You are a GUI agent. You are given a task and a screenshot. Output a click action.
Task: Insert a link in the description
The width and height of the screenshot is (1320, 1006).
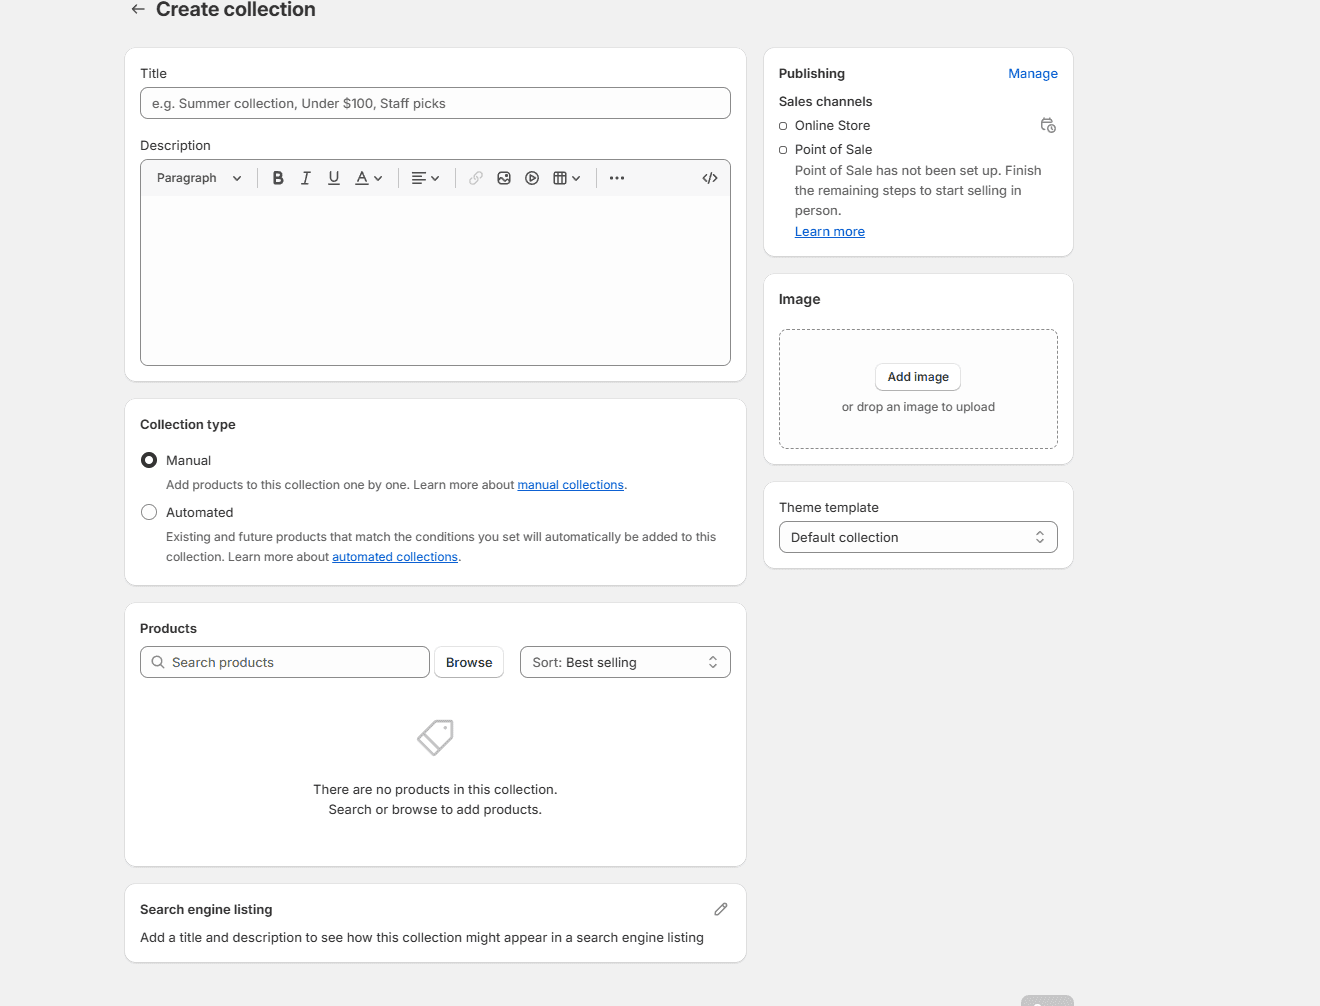pyautogui.click(x=475, y=177)
